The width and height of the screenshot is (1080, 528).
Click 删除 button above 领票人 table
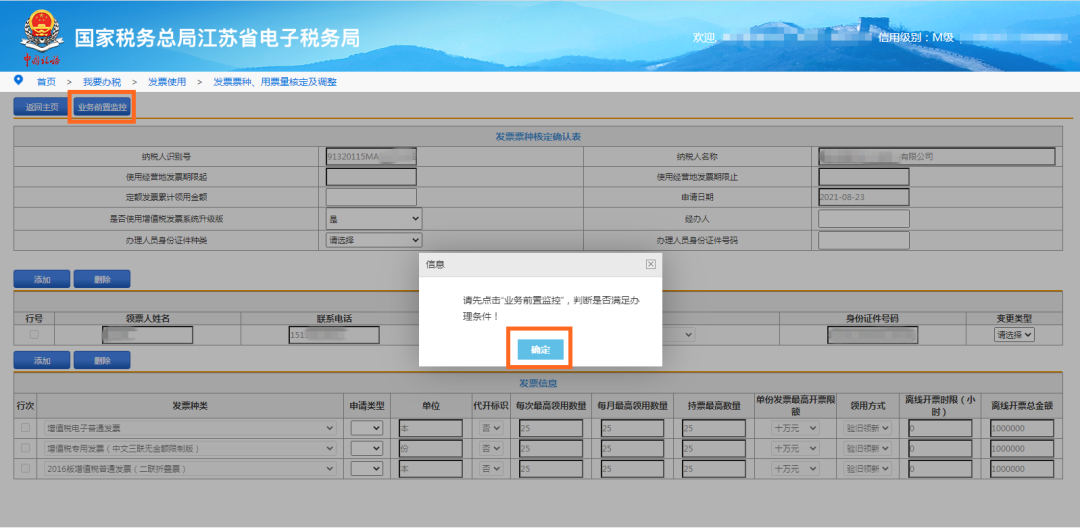(x=102, y=279)
